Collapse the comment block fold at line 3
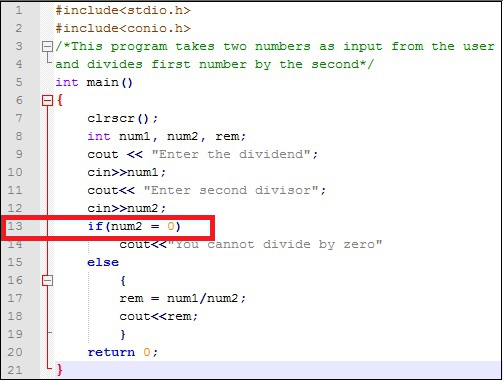503x380 pixels. 48,46
